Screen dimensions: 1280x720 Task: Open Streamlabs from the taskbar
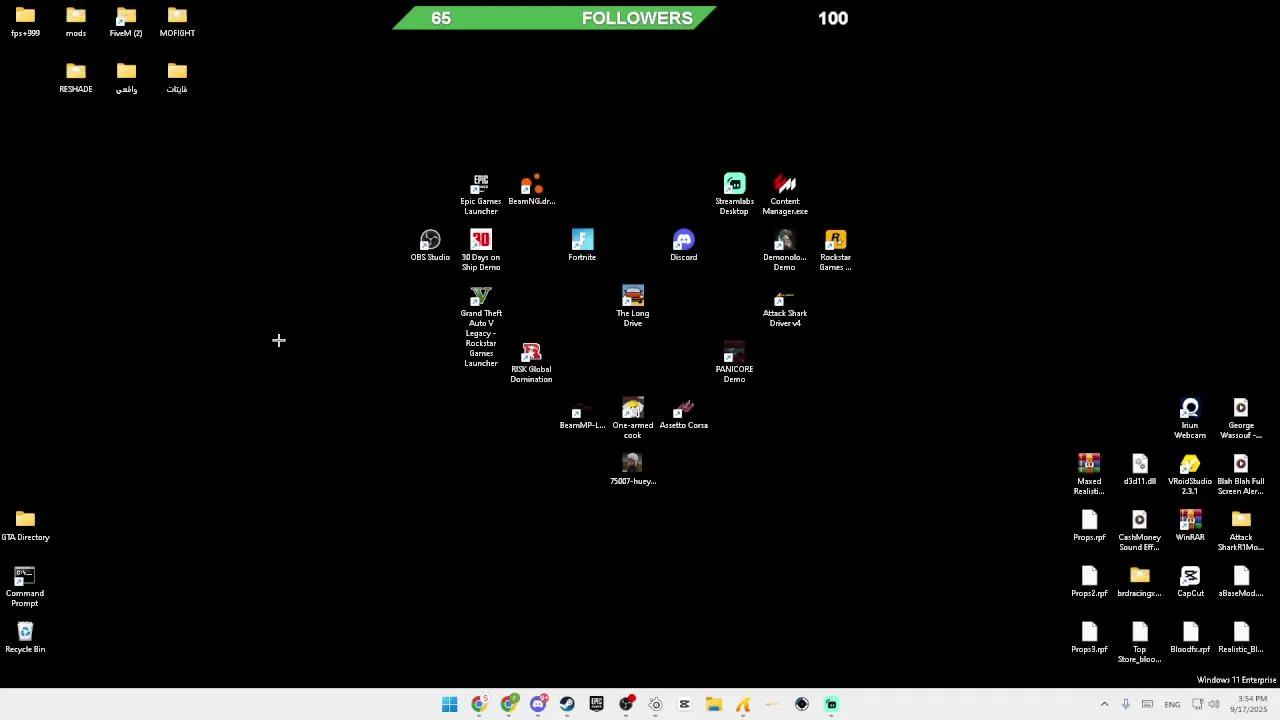tap(831, 704)
